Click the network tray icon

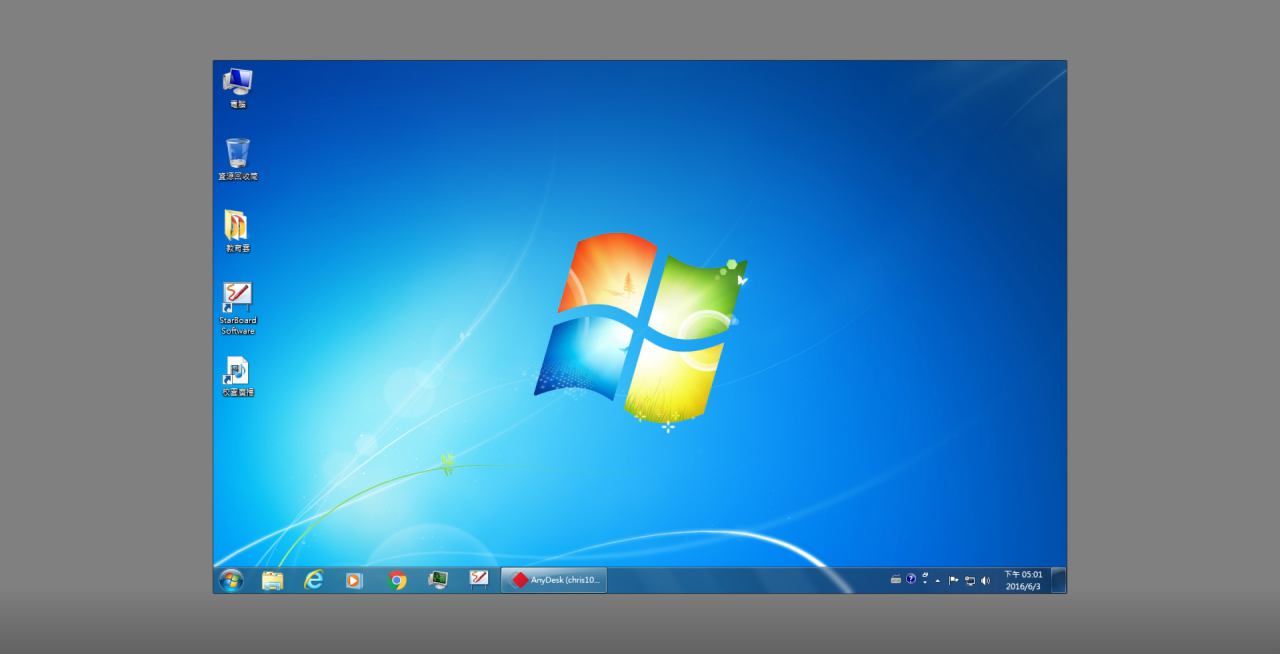[969, 580]
